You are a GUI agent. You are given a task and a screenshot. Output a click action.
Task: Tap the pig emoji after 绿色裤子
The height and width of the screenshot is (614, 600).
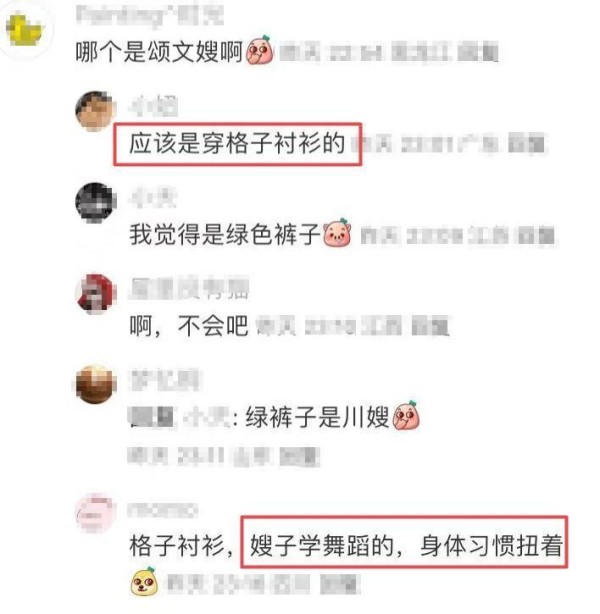(337, 233)
